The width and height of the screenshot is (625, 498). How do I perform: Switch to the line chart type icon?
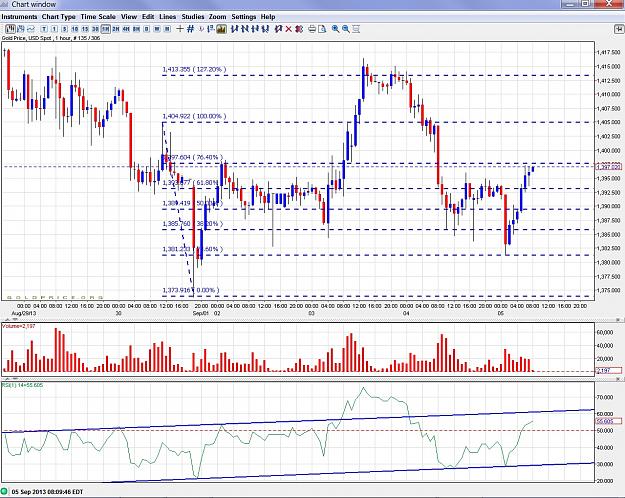point(31,29)
